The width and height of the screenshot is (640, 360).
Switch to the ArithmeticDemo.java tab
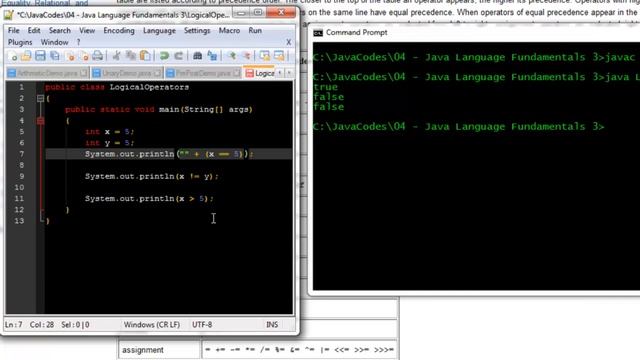tap(47, 73)
